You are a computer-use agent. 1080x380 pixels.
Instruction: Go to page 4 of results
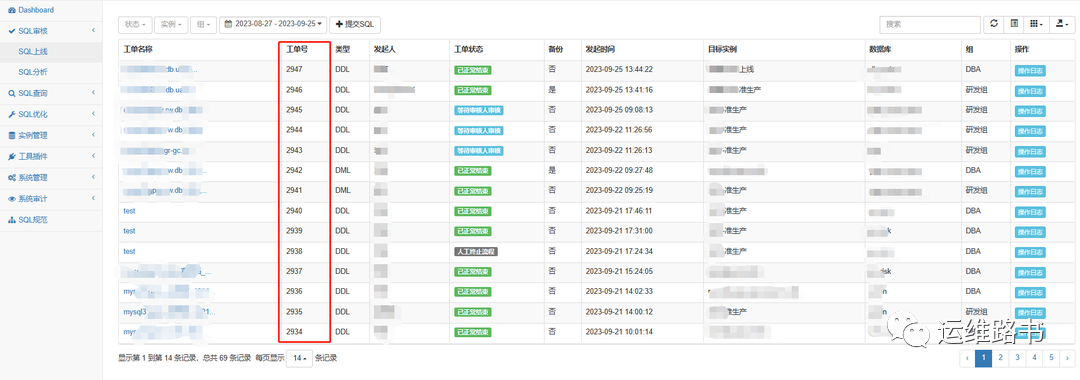(1034, 357)
